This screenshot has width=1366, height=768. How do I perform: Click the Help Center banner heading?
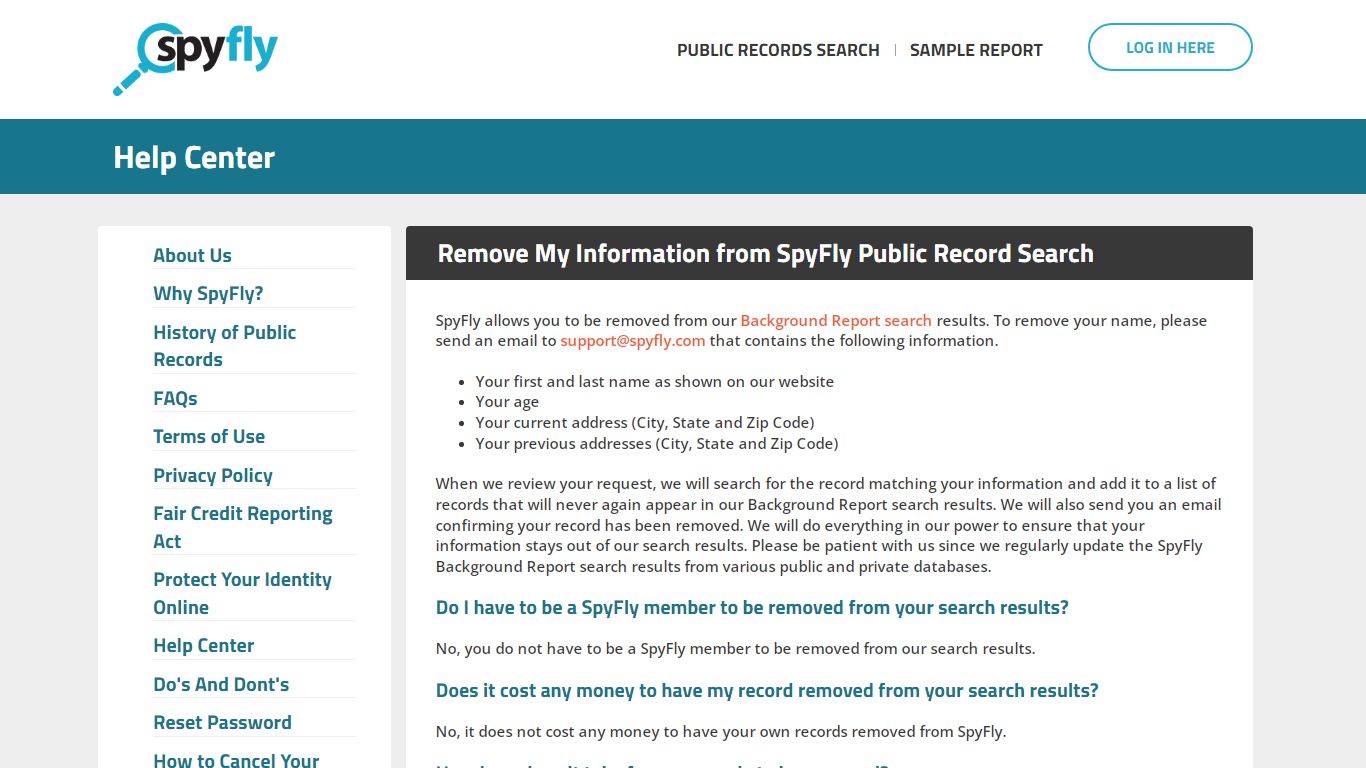click(194, 157)
